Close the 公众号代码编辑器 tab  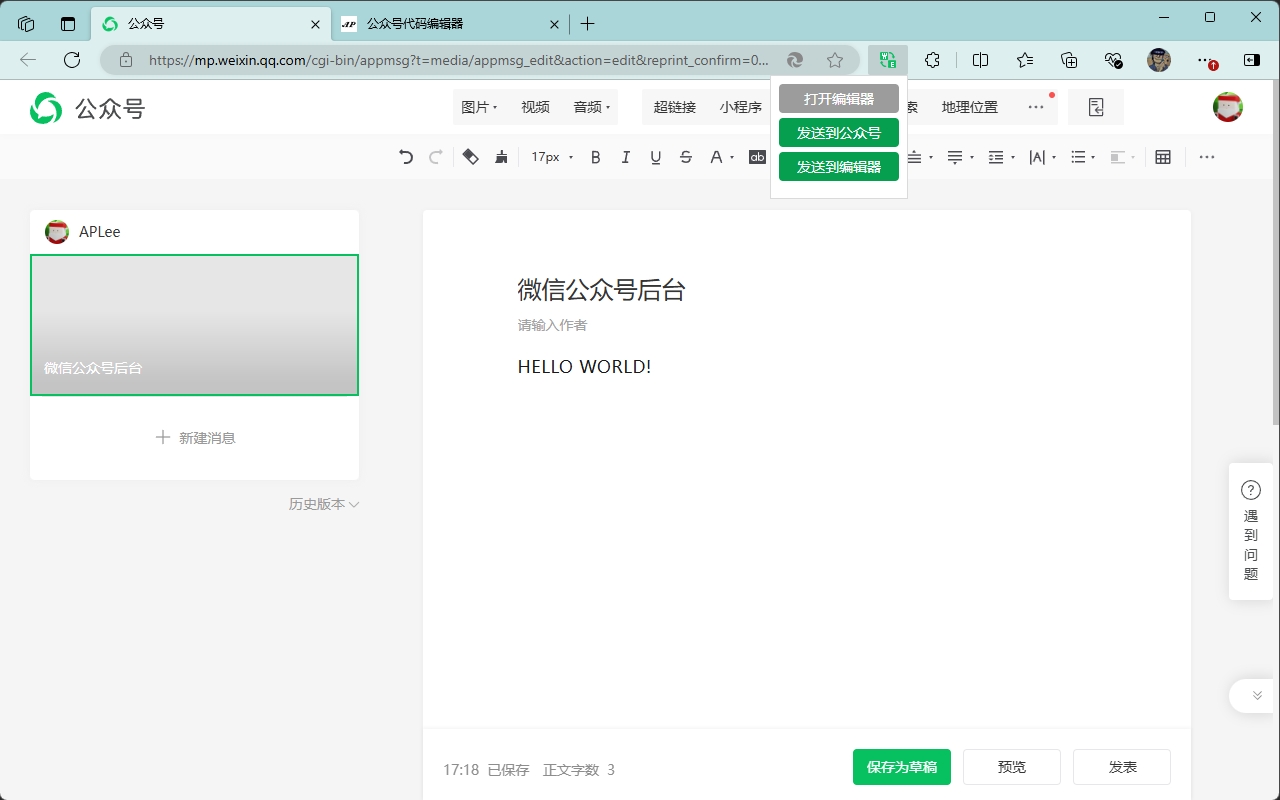point(552,23)
